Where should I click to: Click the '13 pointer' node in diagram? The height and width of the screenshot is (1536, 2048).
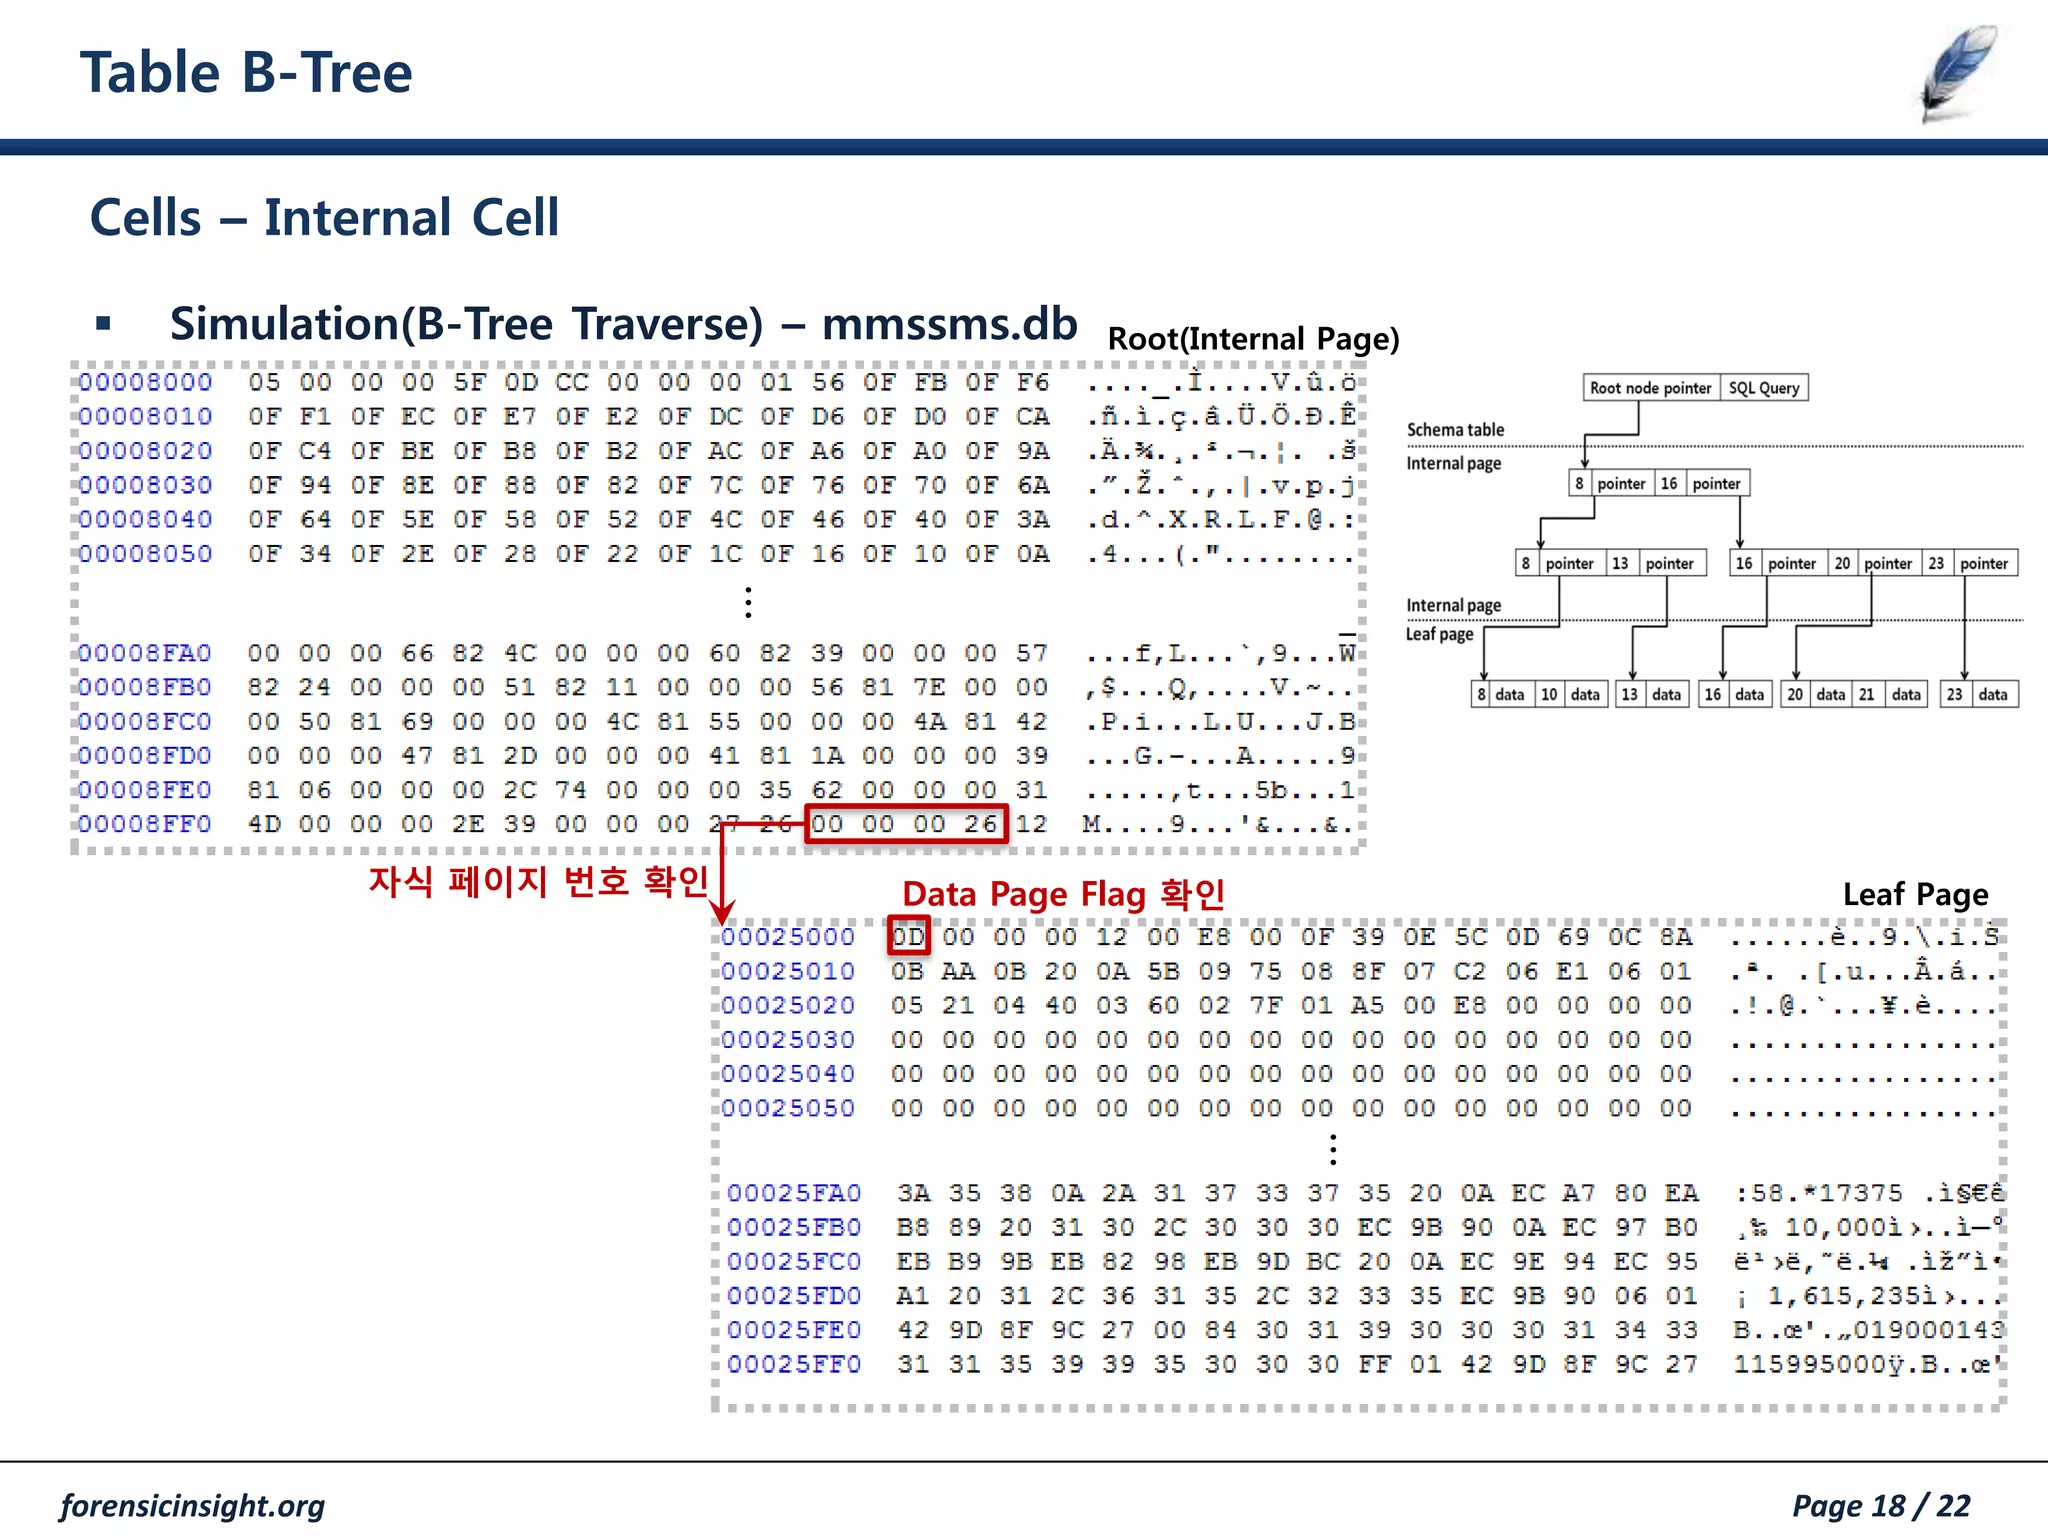coord(1655,563)
